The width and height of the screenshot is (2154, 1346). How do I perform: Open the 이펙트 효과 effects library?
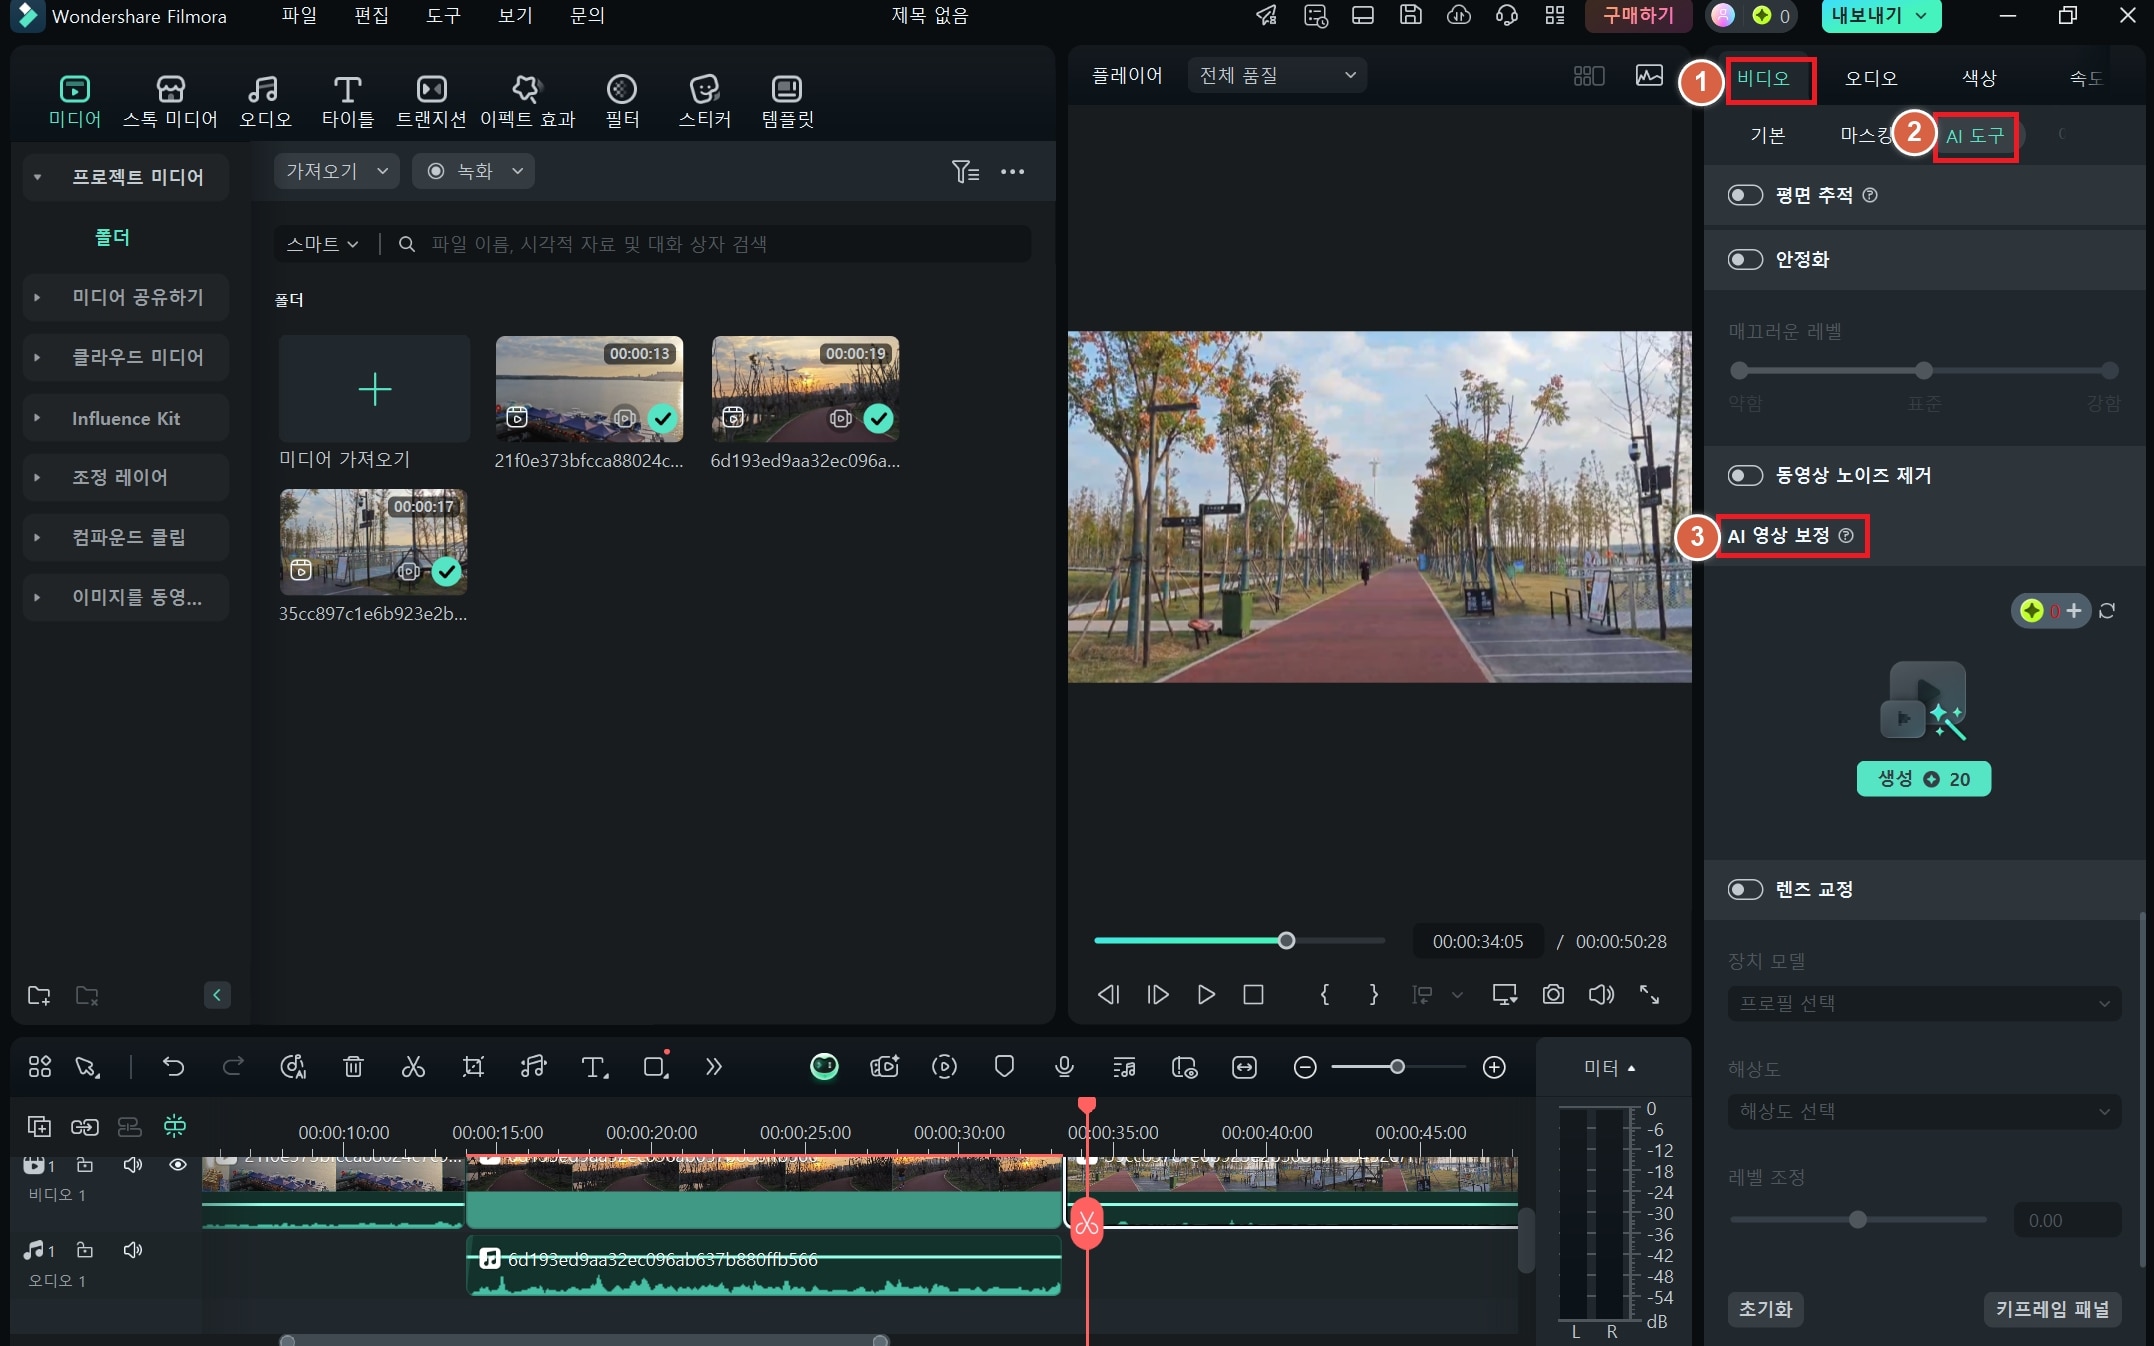point(527,101)
